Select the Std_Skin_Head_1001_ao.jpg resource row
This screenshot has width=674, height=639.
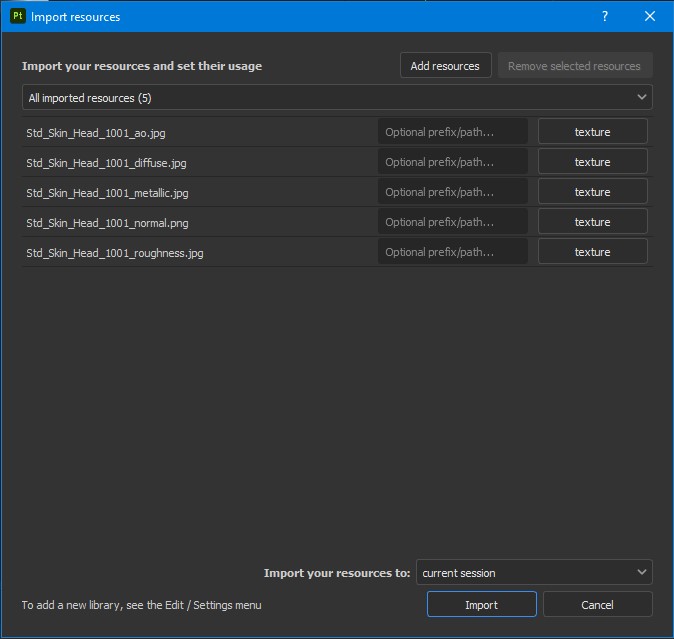(x=96, y=132)
